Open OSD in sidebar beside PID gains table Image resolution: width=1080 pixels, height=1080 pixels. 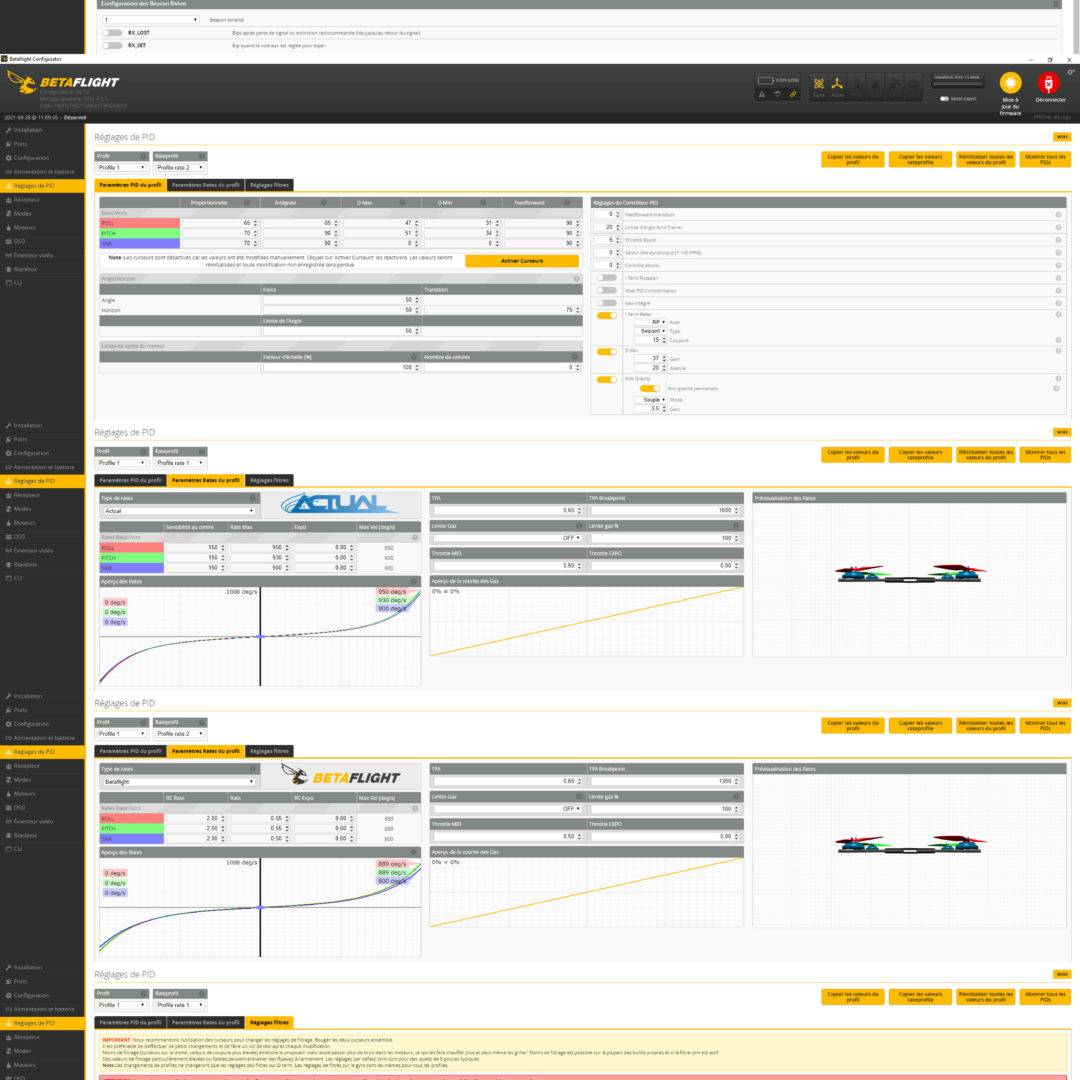(x=42, y=241)
